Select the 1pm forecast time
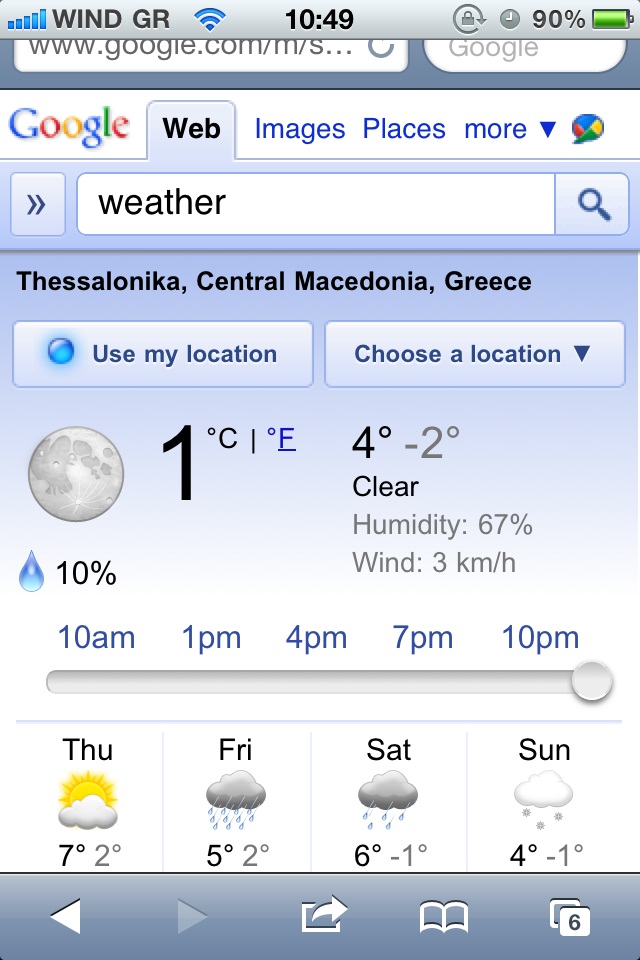Screen dimensions: 640x960 [211, 638]
